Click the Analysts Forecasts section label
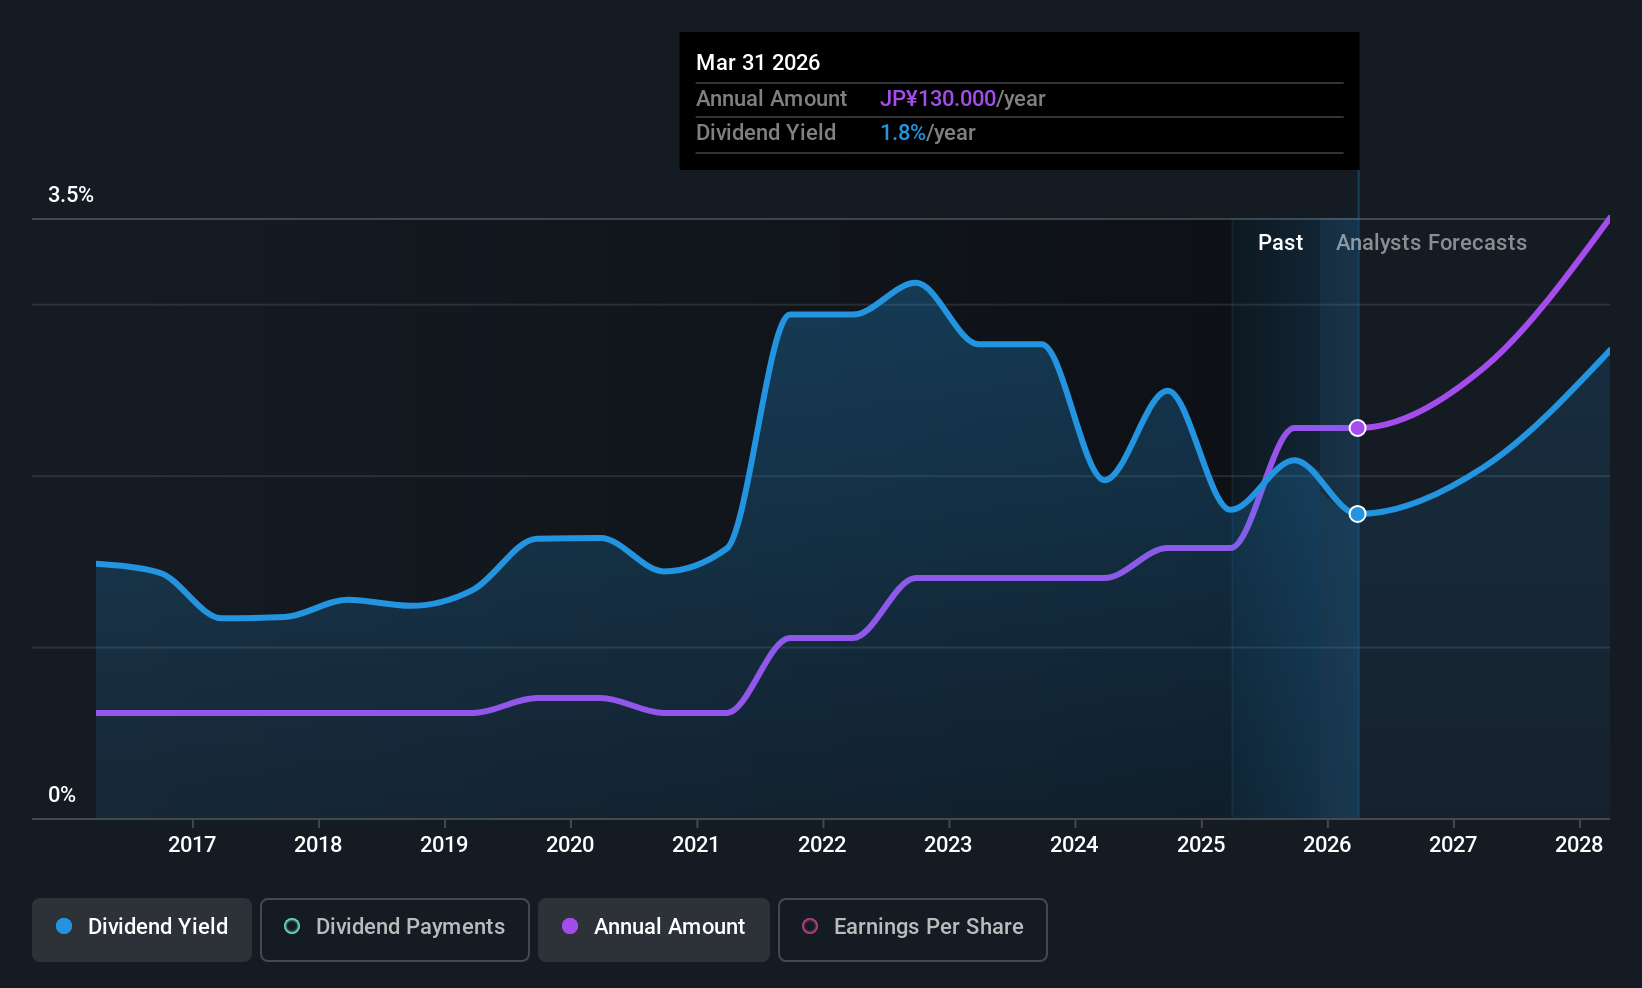Screen dimensions: 1642x988 [x=1431, y=243]
